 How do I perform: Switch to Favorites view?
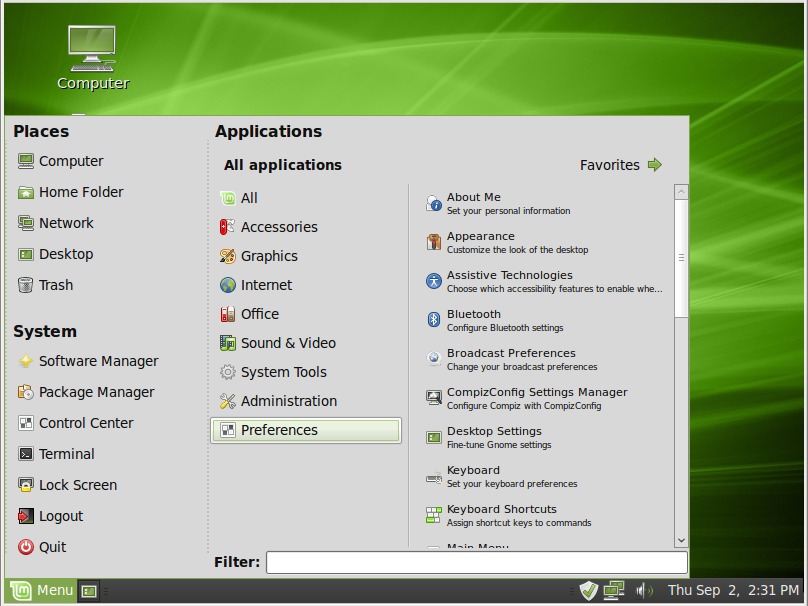620,165
